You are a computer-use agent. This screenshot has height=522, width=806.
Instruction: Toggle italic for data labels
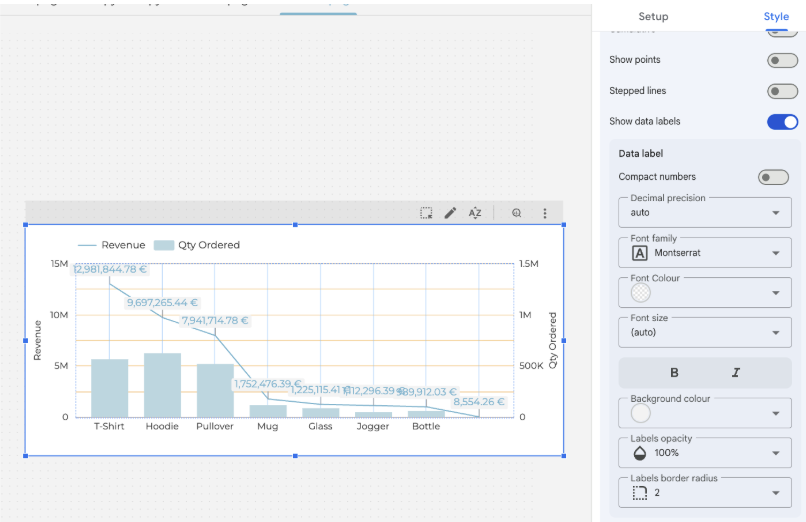click(736, 373)
